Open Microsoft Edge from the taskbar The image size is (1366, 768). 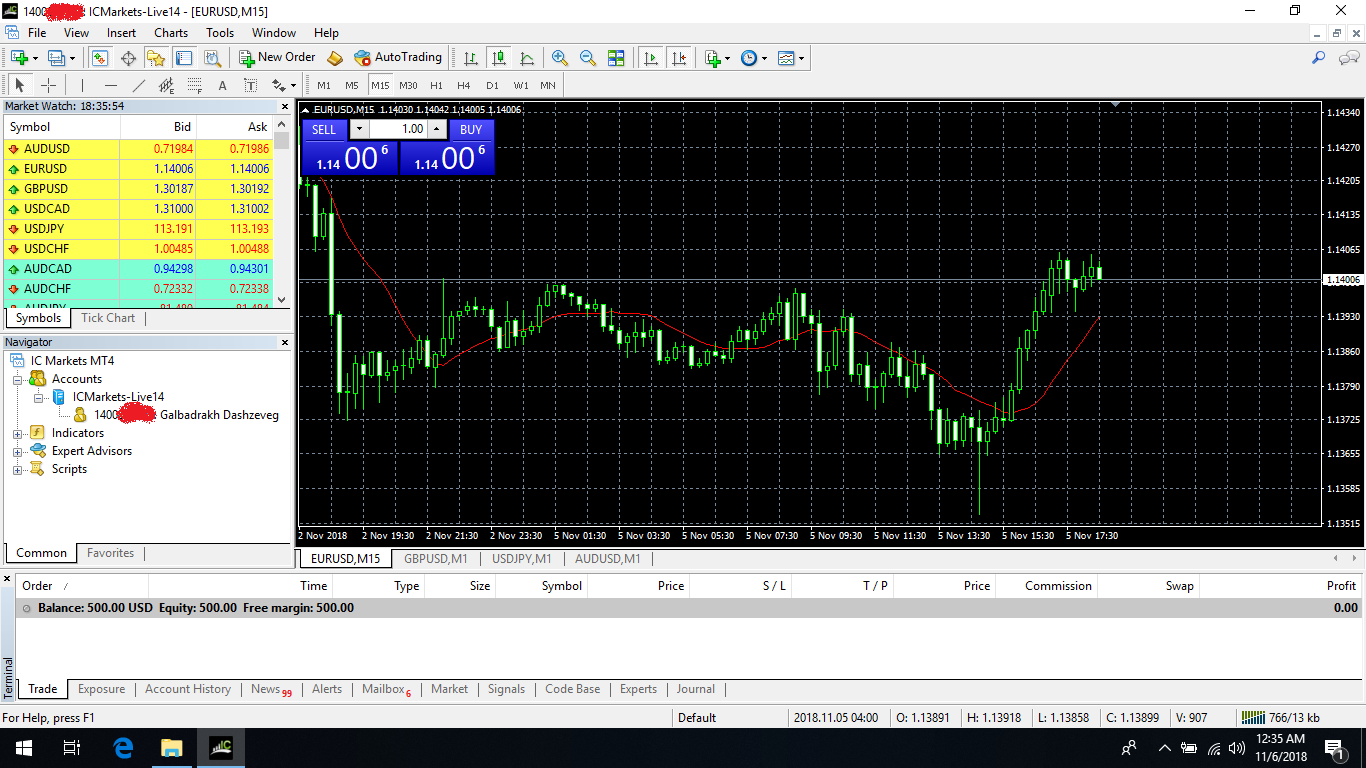click(123, 747)
